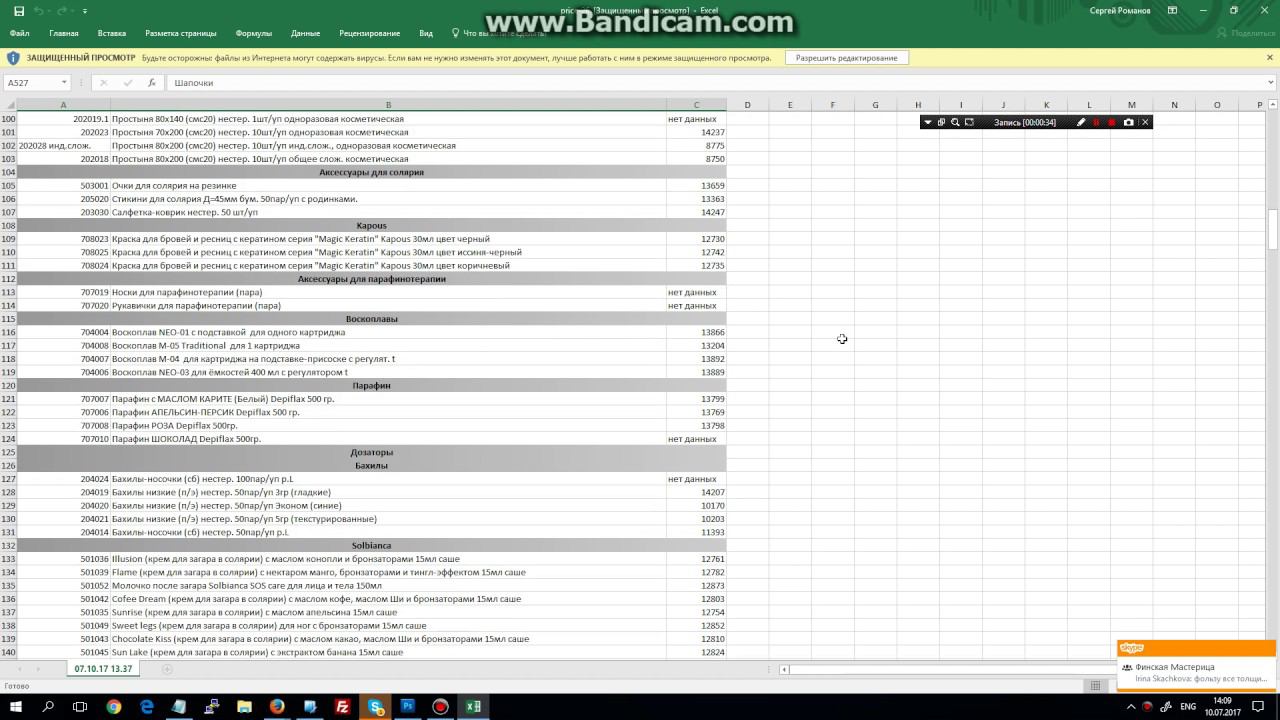Open Skype from the taskbar
This screenshot has height=720, width=1280.
coord(376,707)
